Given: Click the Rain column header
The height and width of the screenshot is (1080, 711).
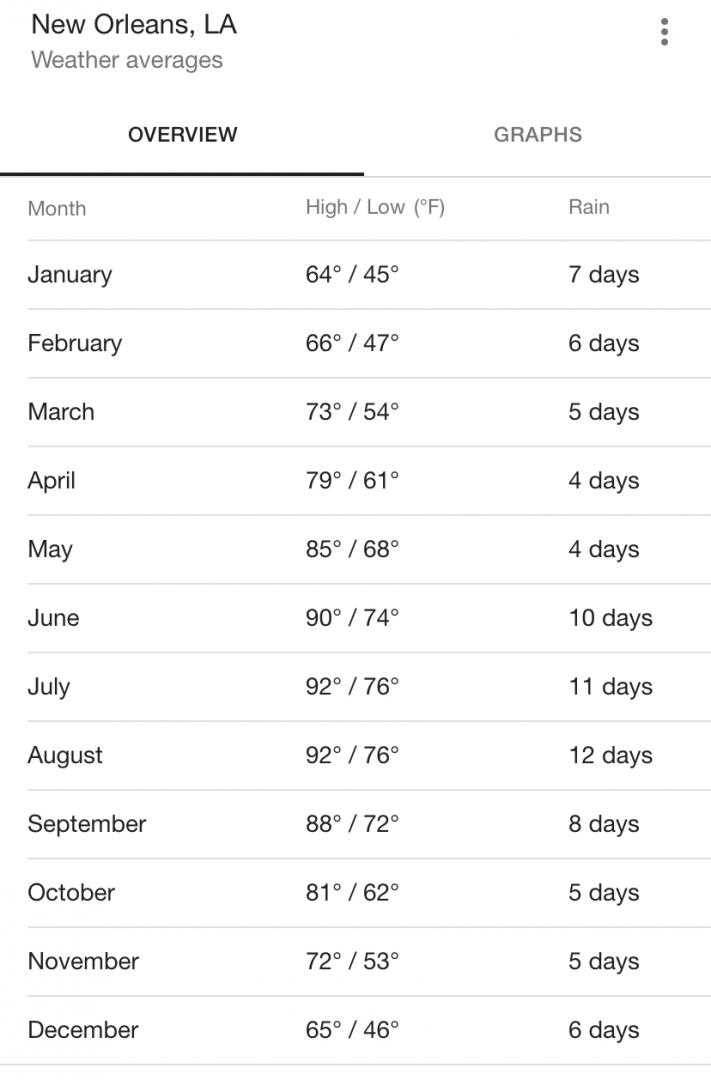Looking at the screenshot, I should point(588,208).
